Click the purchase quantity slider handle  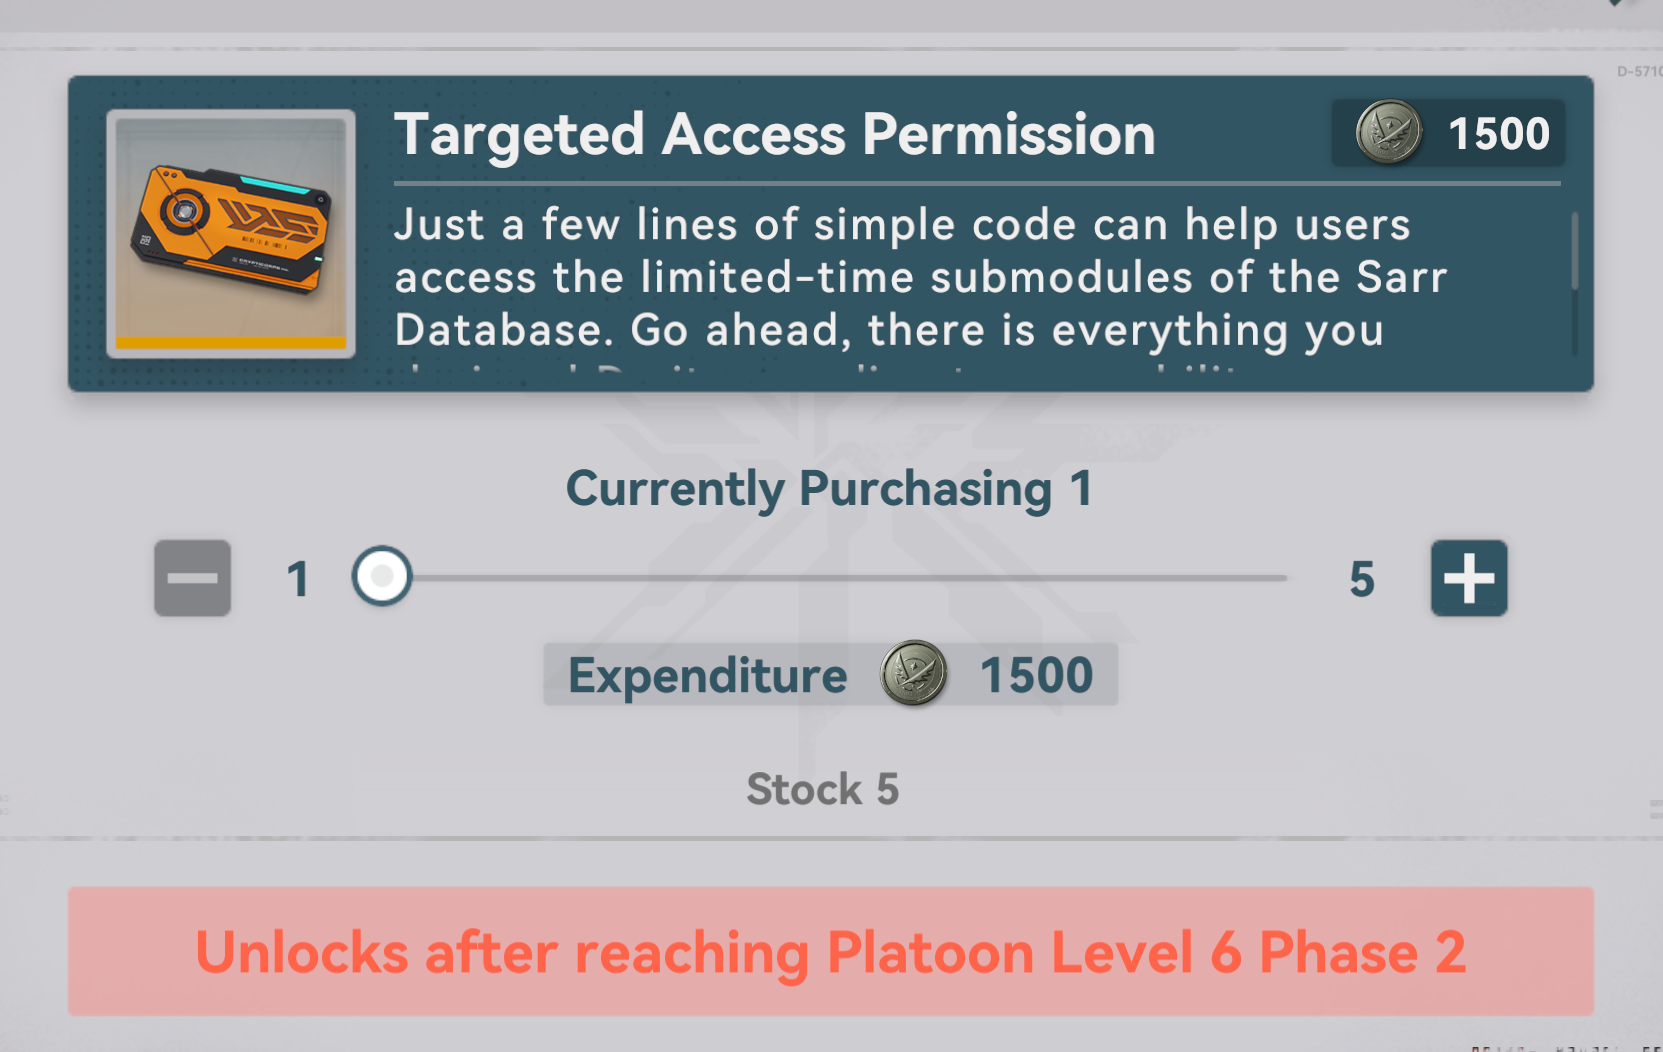[x=382, y=576]
